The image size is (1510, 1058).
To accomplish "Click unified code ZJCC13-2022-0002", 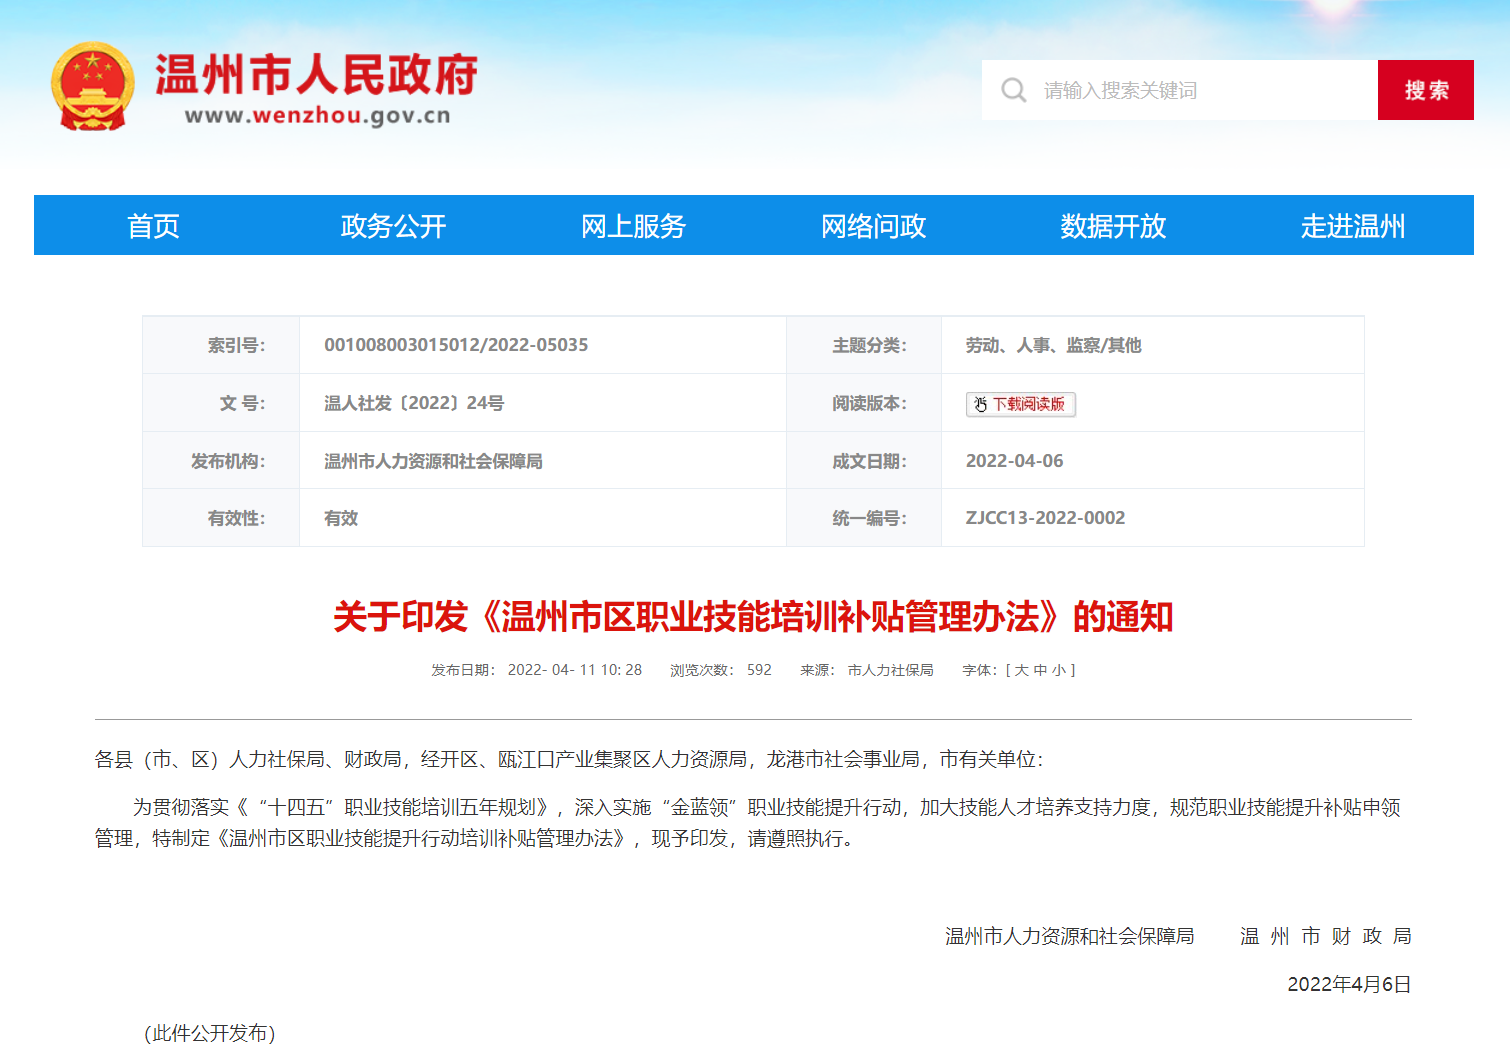I will click(1045, 518).
